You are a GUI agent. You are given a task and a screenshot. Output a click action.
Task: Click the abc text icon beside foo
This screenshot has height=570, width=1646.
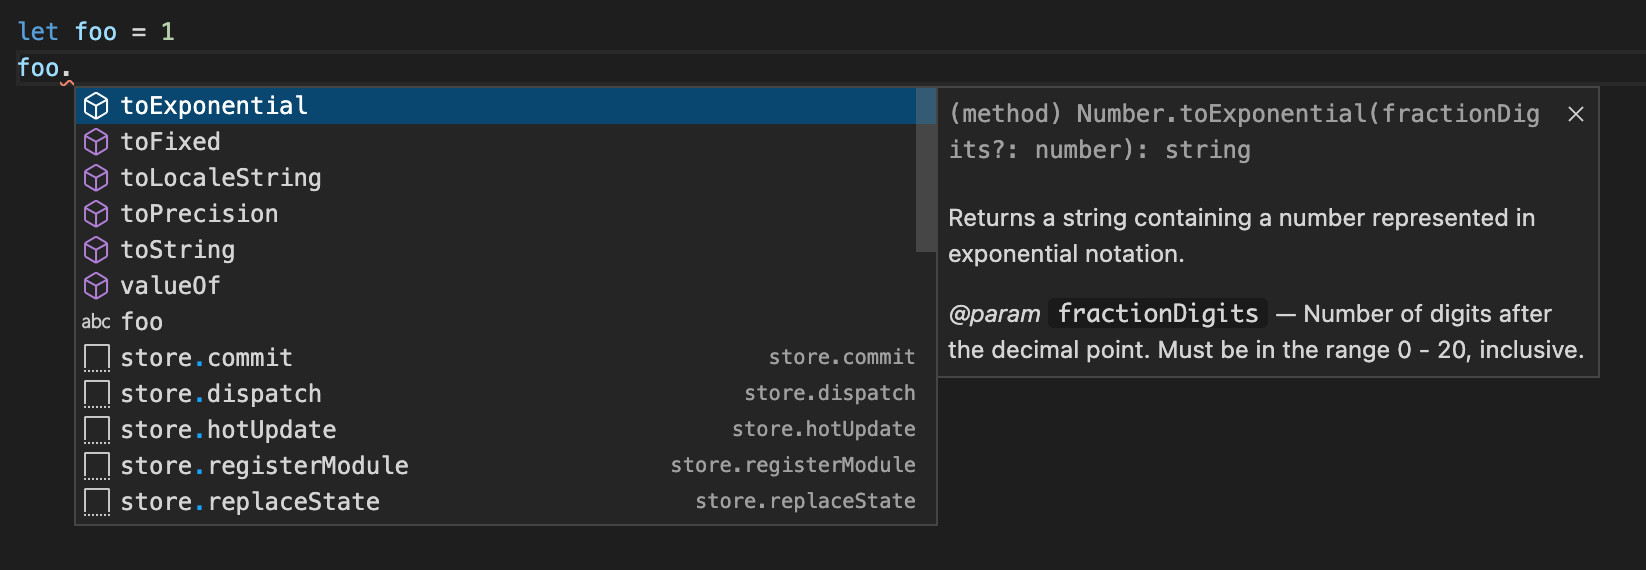[x=96, y=322]
